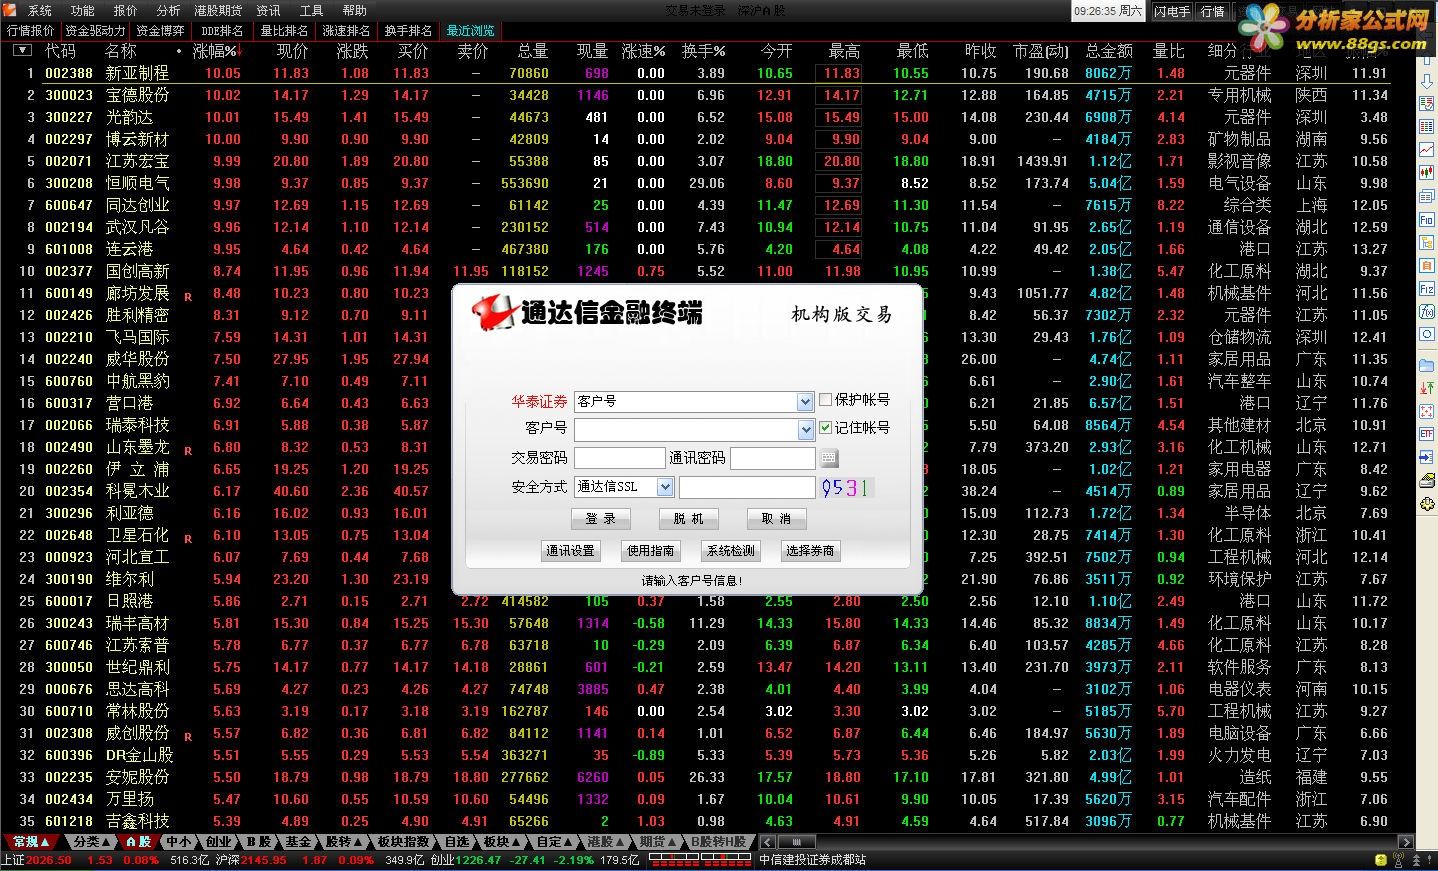Click the red dotted square icon

click(1427, 412)
